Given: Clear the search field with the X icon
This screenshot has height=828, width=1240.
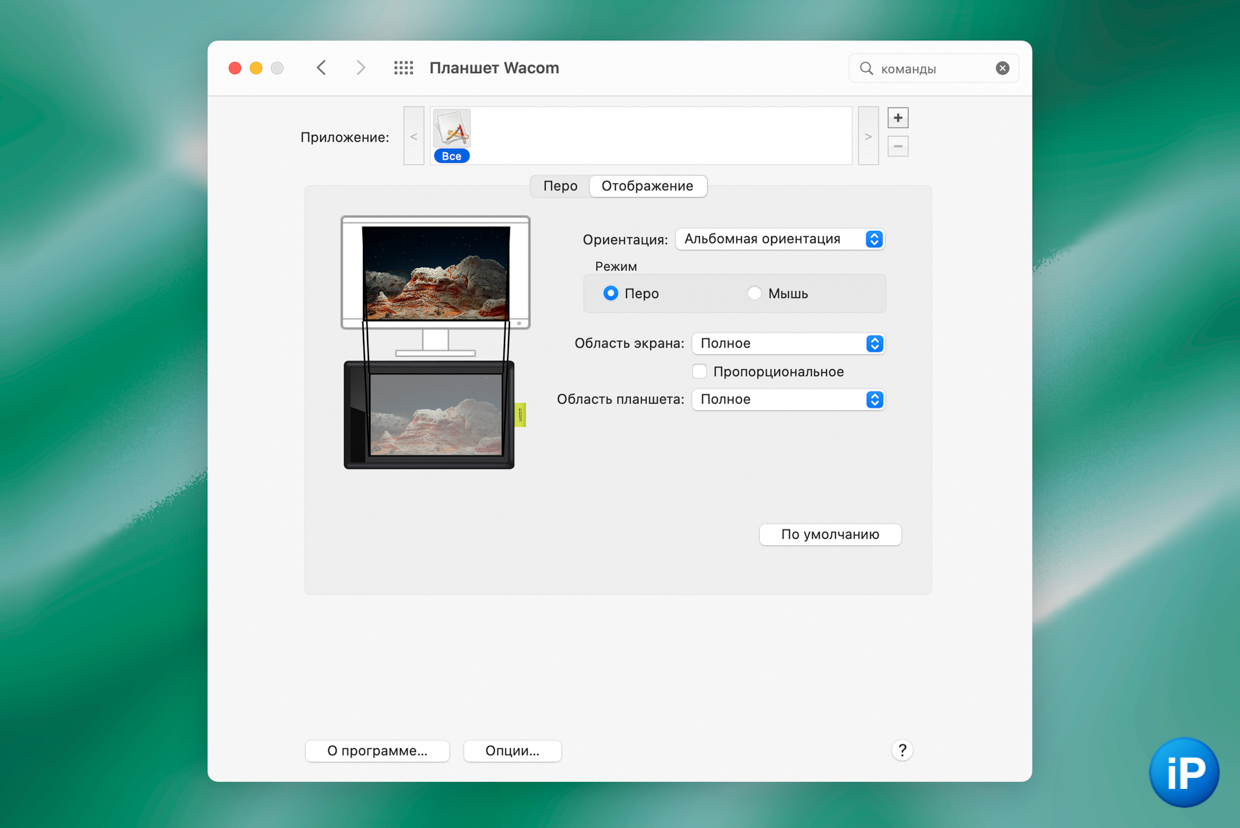Looking at the screenshot, I should click(1002, 68).
